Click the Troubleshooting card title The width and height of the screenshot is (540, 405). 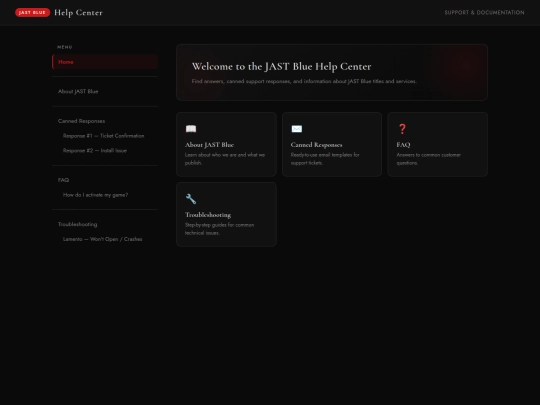[x=208, y=215]
